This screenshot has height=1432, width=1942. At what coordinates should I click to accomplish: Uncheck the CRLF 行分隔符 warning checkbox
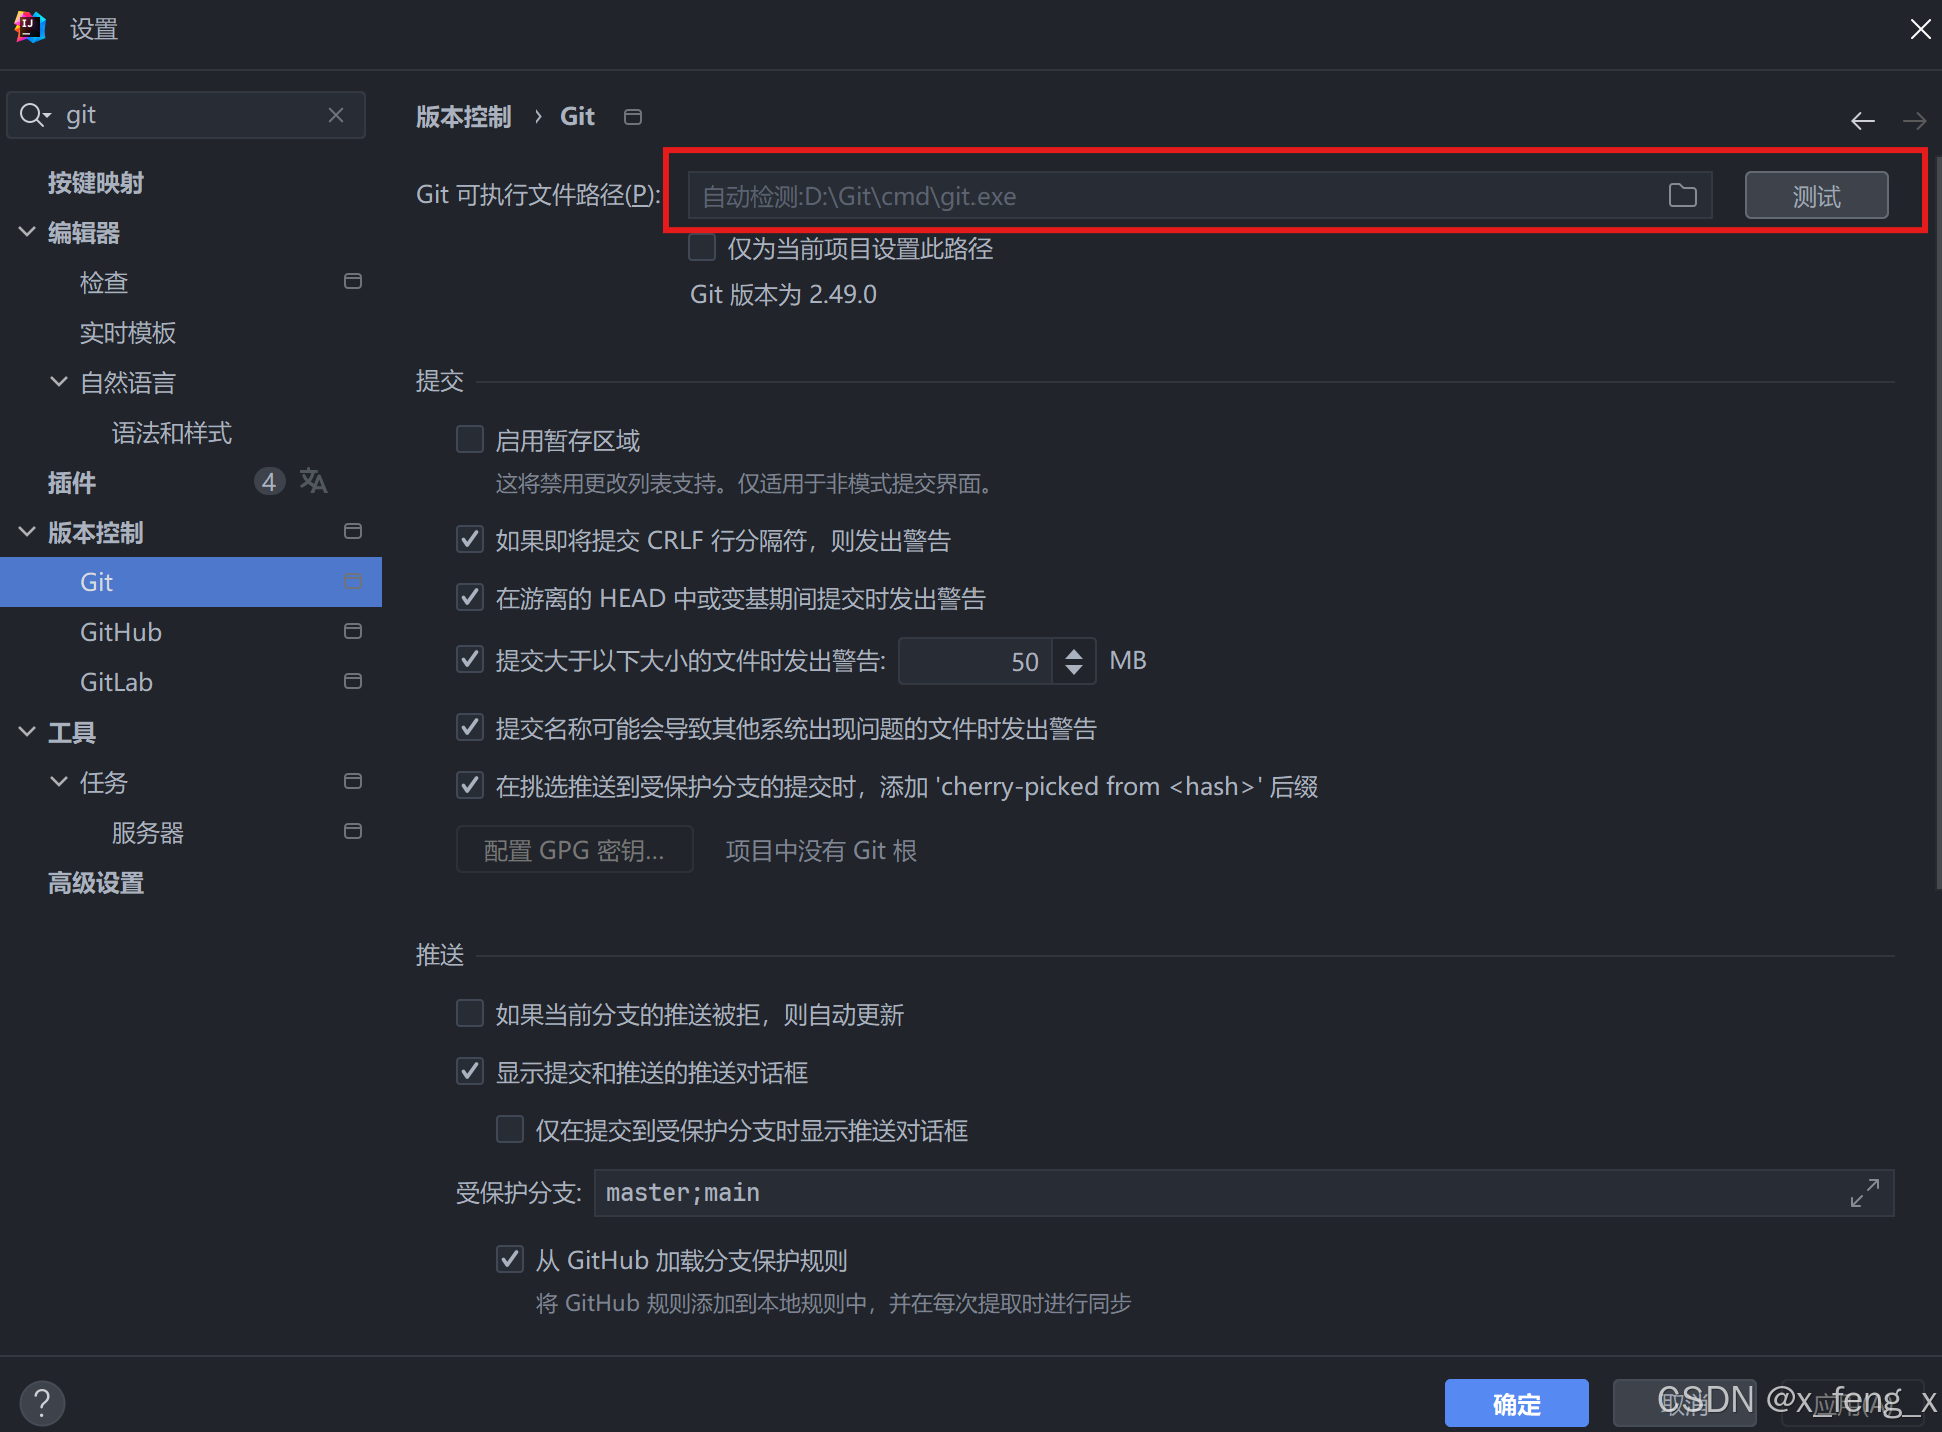point(470,540)
